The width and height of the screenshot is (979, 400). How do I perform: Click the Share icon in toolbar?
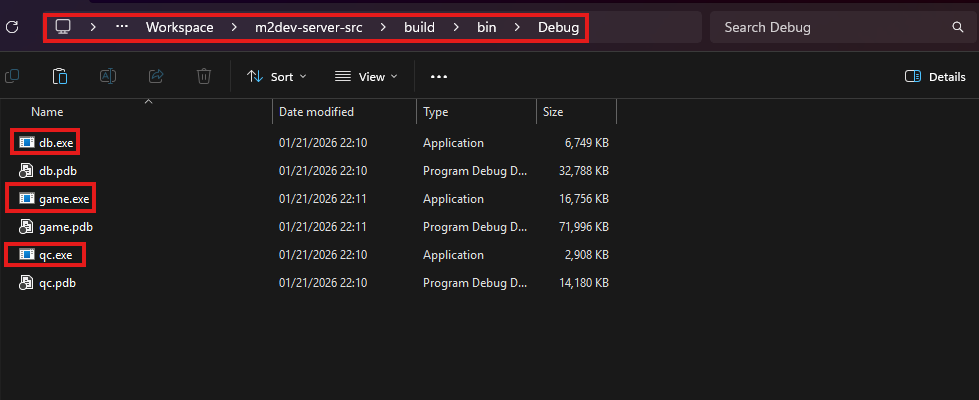156,76
